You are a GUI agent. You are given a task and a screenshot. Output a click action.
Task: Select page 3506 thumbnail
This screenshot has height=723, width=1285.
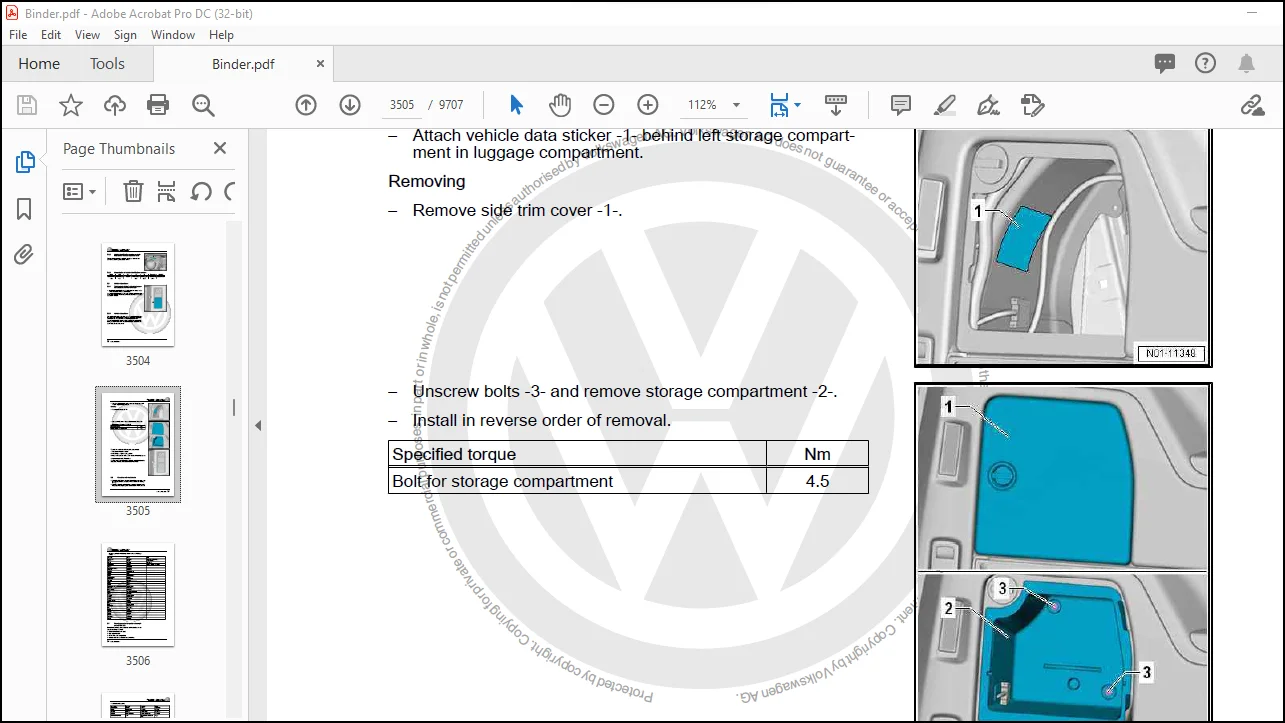tap(138, 595)
